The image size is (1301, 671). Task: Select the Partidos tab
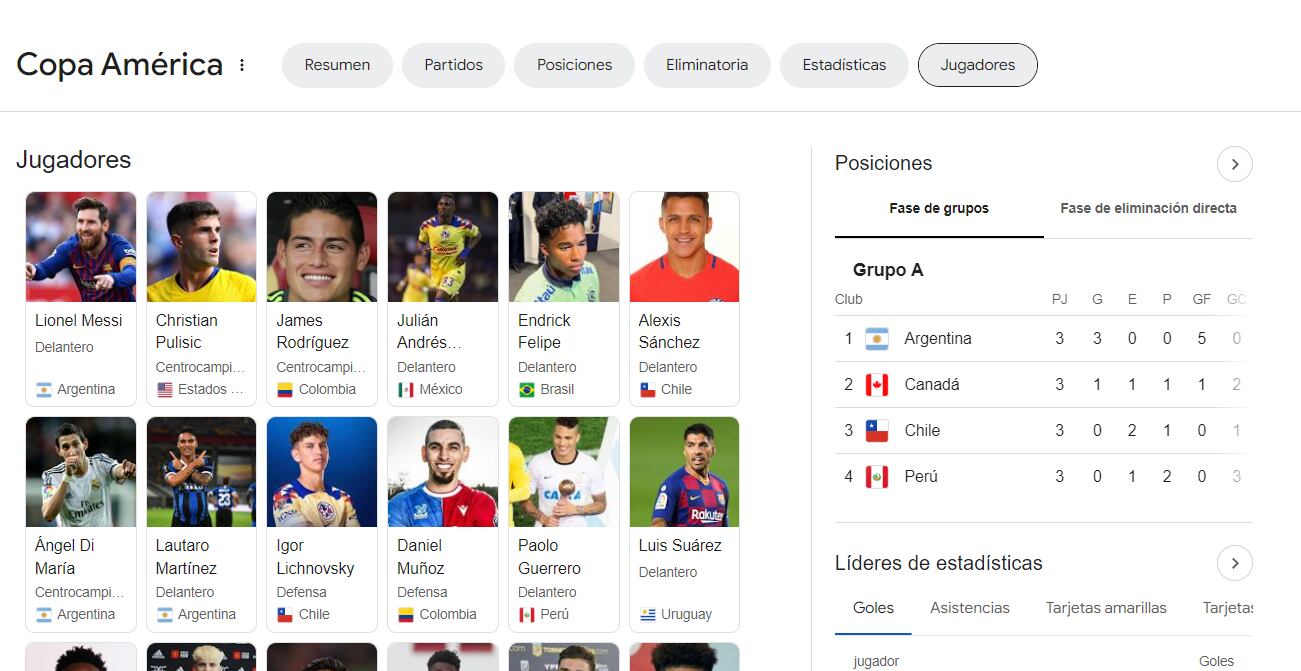tap(453, 65)
